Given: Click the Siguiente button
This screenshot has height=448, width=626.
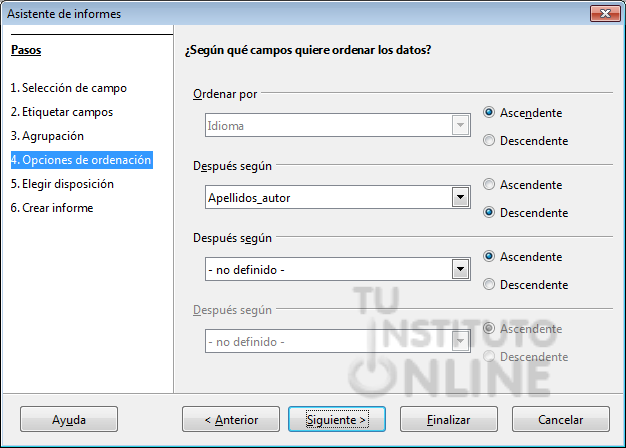Looking at the screenshot, I should coord(337,419).
